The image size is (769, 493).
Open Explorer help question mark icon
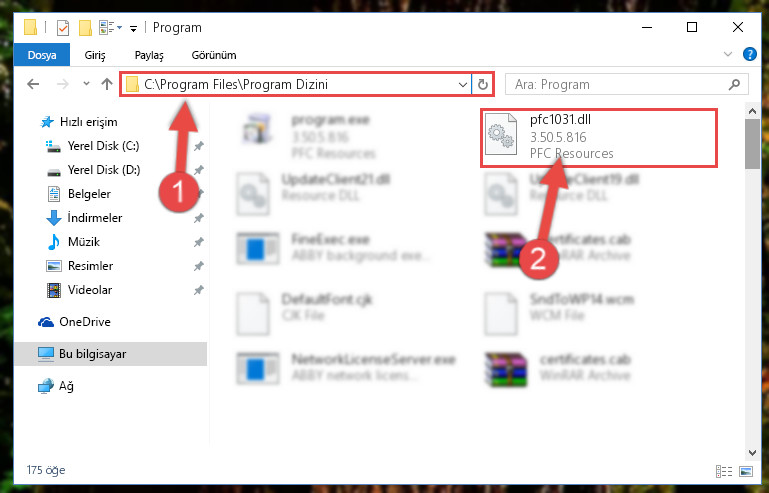tap(749, 54)
